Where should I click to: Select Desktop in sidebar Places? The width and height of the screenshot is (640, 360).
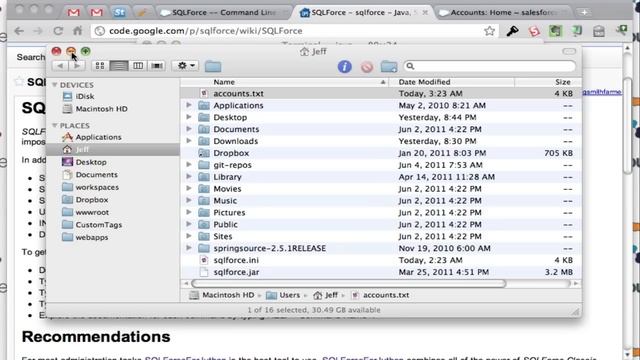[x=91, y=162]
